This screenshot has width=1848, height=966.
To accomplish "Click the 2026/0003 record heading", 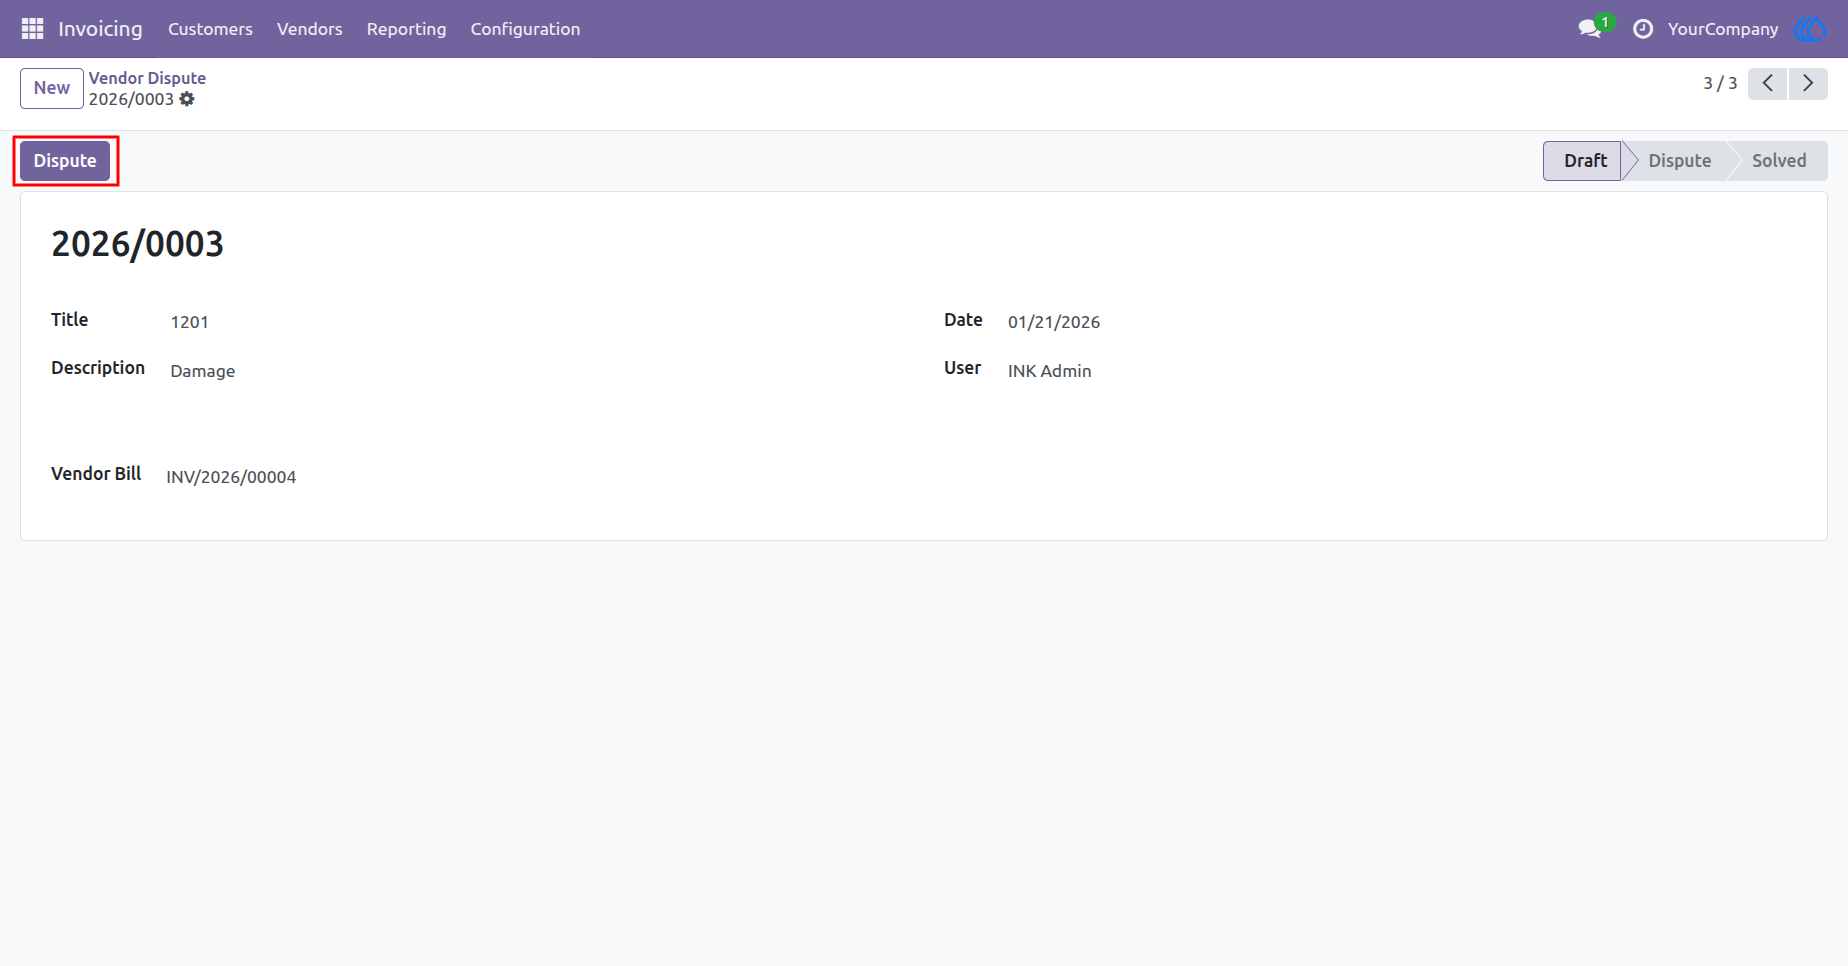I will point(138,244).
